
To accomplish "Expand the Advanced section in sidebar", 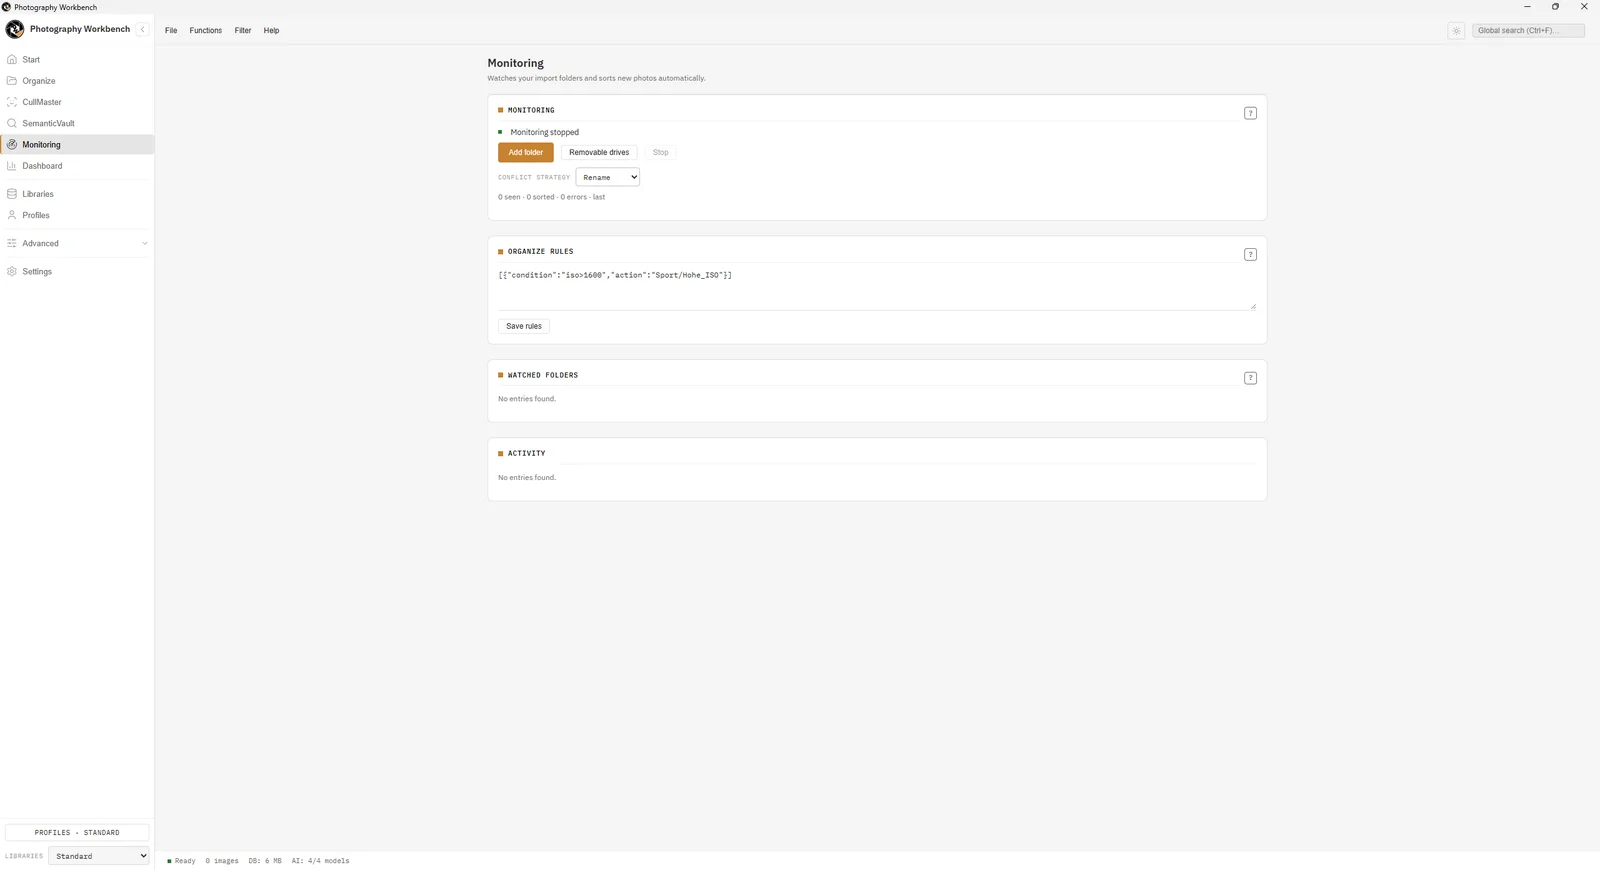I will pyautogui.click(x=144, y=243).
